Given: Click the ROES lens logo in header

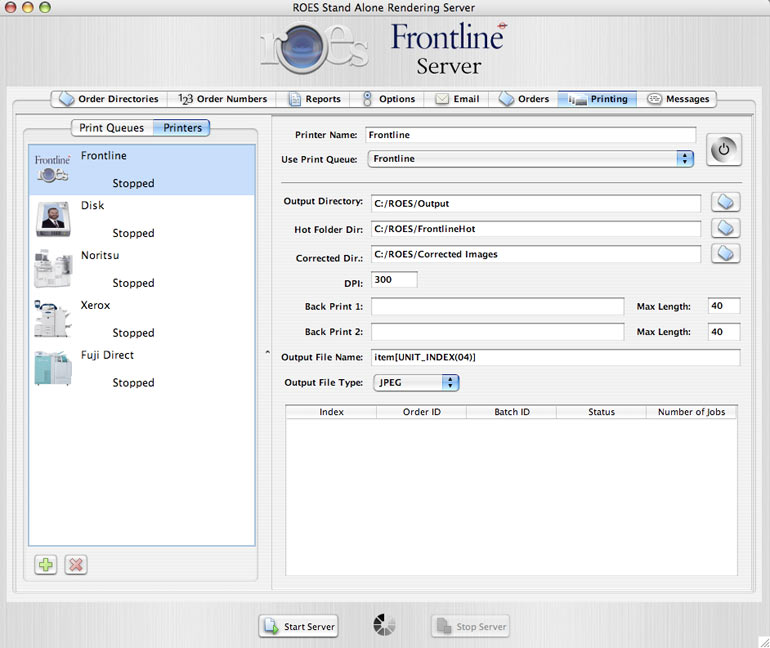Looking at the screenshot, I should coord(301,48).
